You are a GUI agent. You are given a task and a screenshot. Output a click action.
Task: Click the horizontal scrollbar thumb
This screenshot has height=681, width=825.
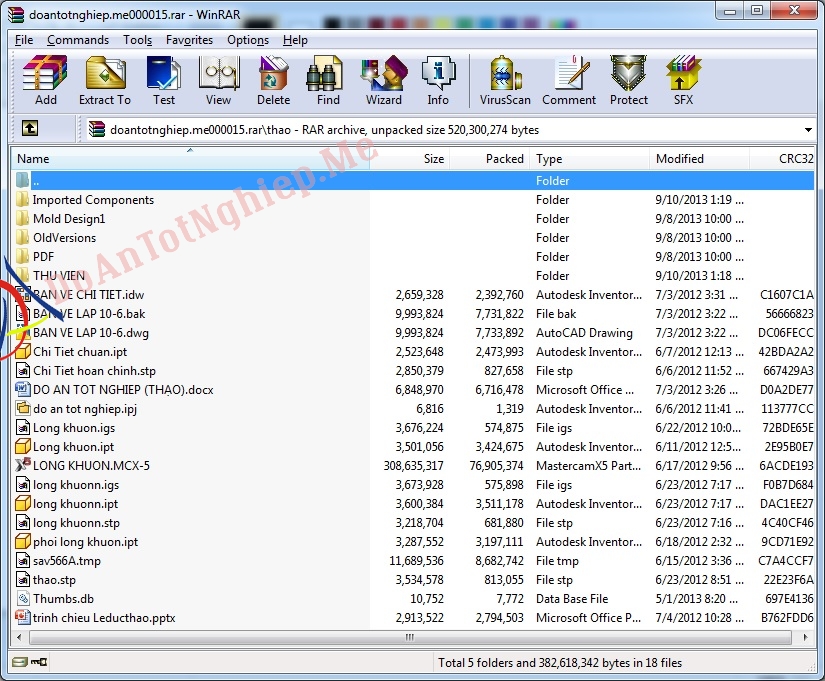coord(410,637)
